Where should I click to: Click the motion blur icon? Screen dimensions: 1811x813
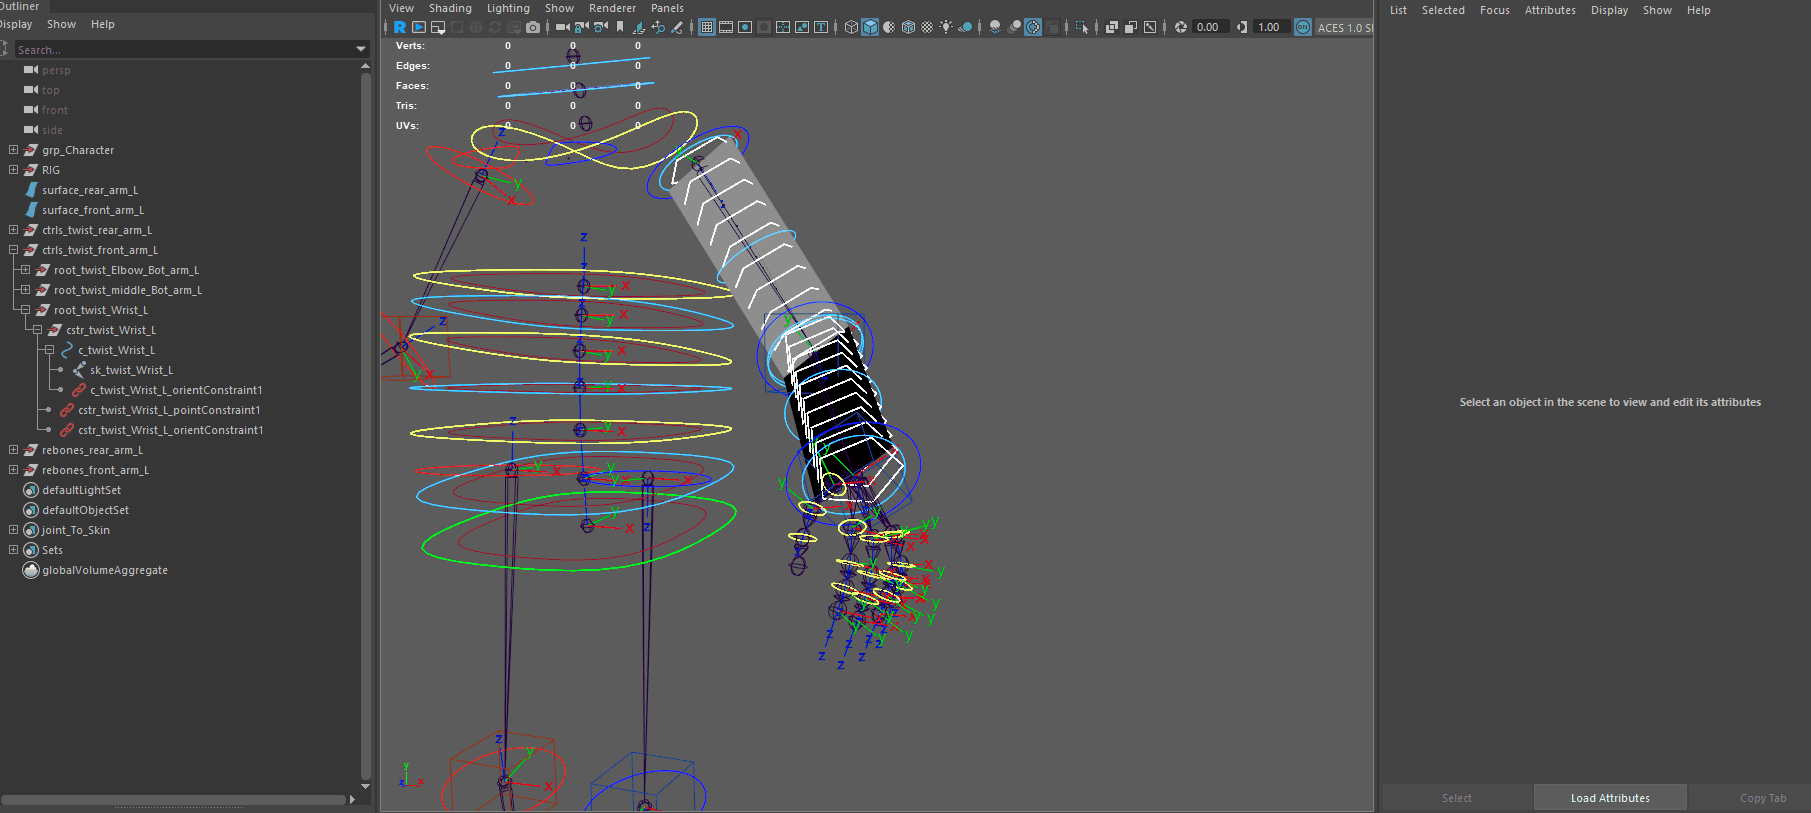tap(1014, 27)
